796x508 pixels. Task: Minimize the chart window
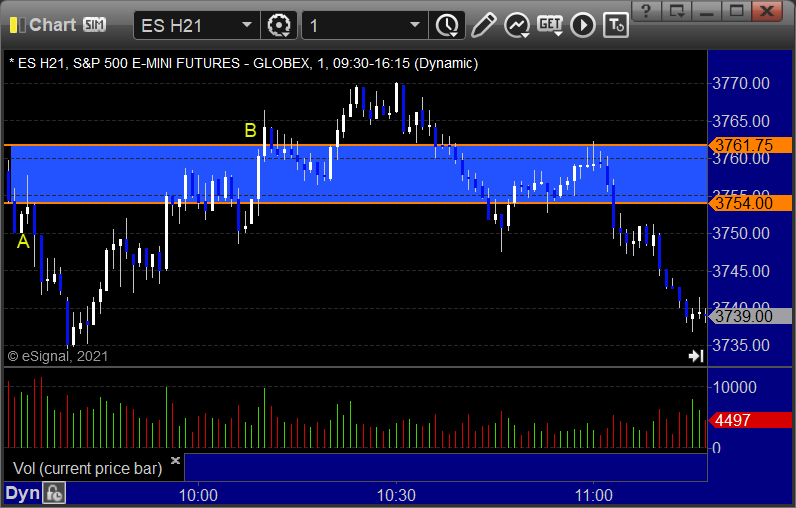(707, 11)
